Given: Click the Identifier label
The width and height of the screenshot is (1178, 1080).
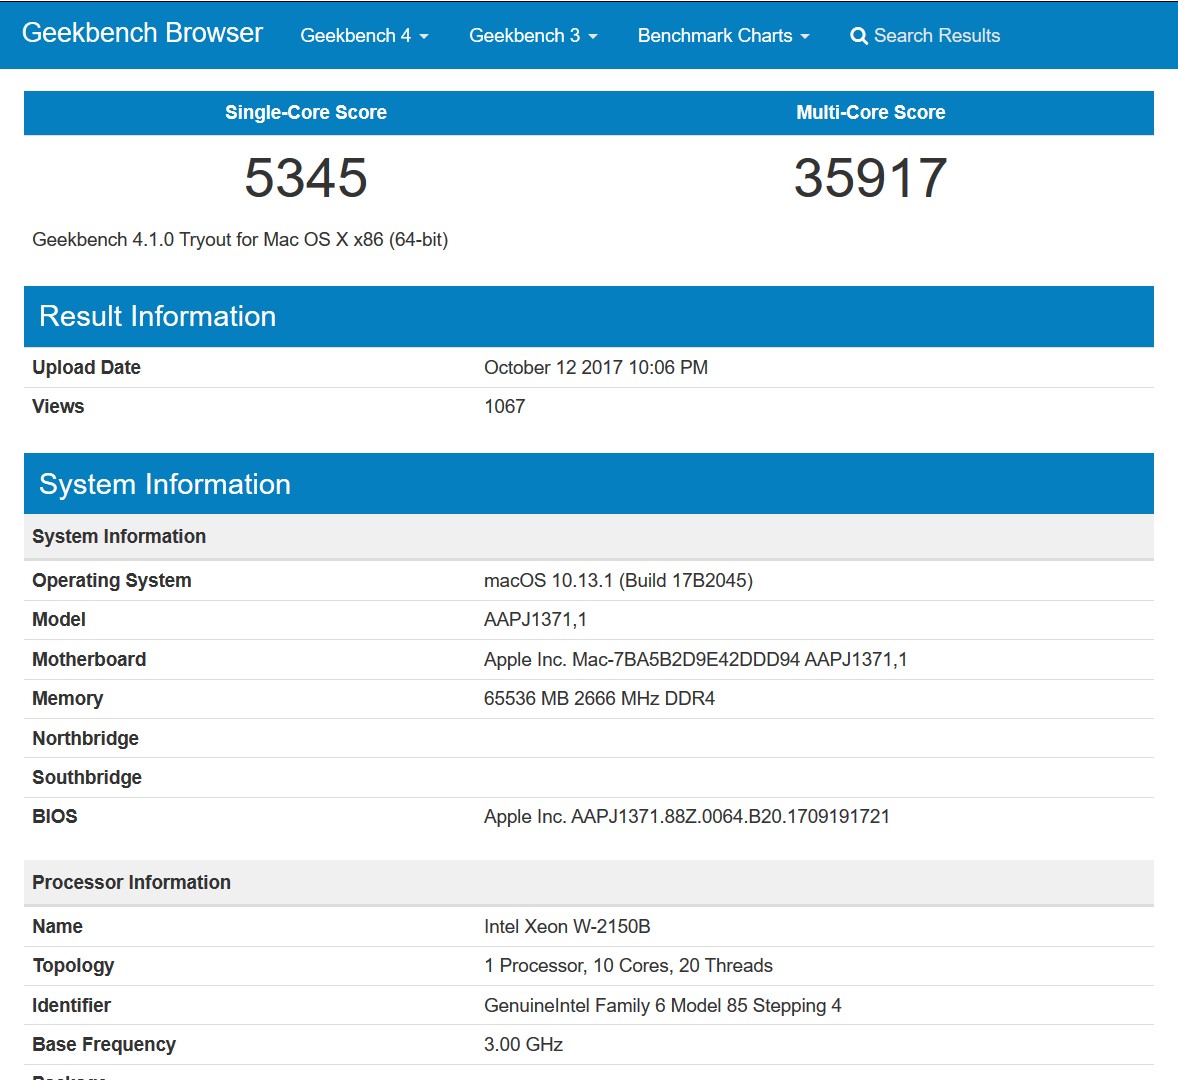Looking at the screenshot, I should (71, 1006).
